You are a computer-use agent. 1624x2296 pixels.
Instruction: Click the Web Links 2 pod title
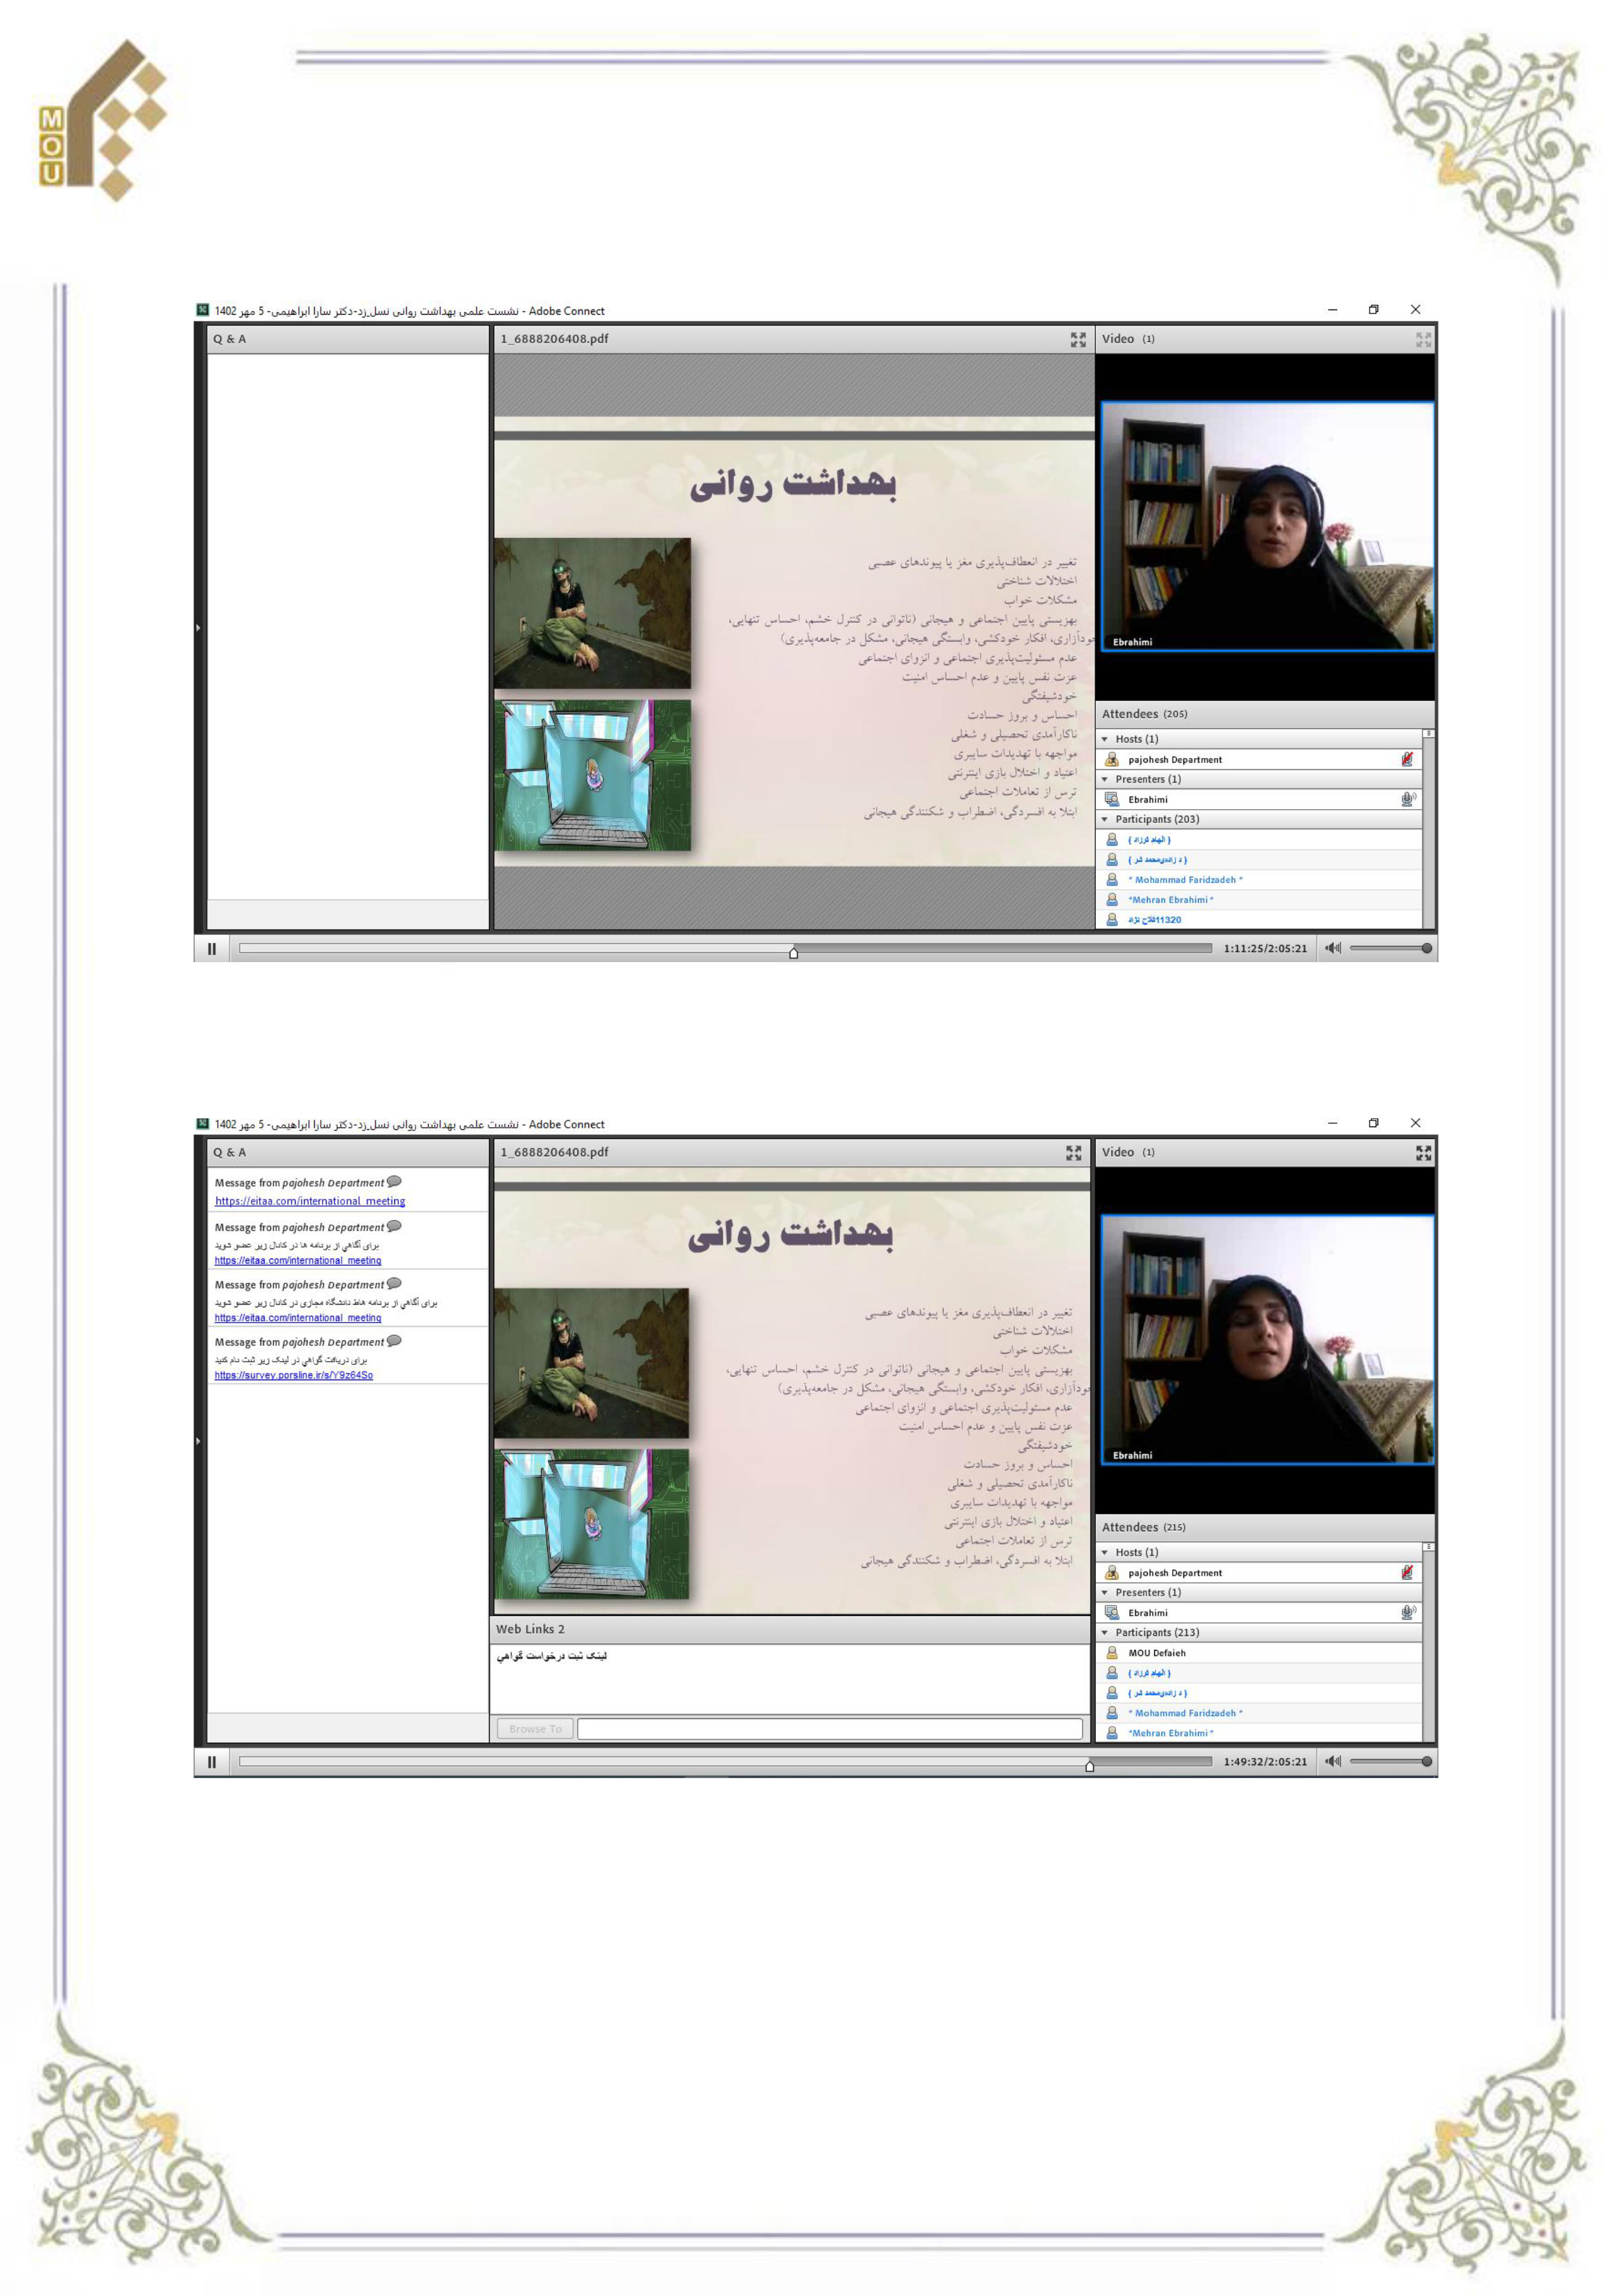point(530,1629)
